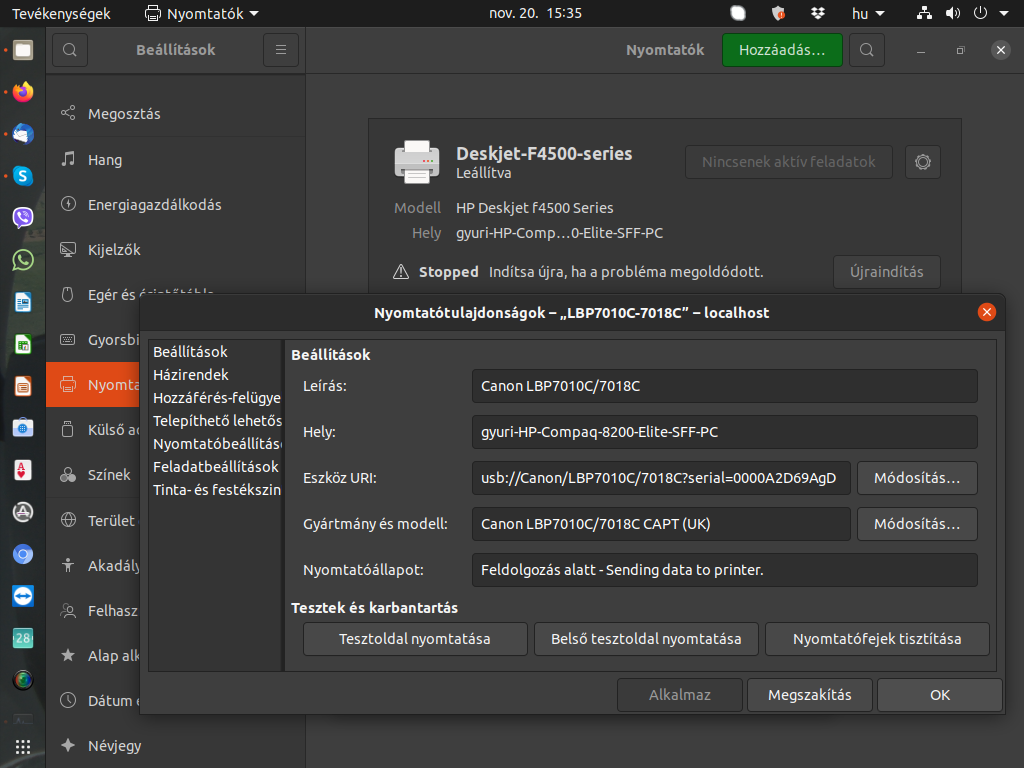Open WhatsApp from the dock
This screenshot has width=1024, height=768.
(23, 260)
